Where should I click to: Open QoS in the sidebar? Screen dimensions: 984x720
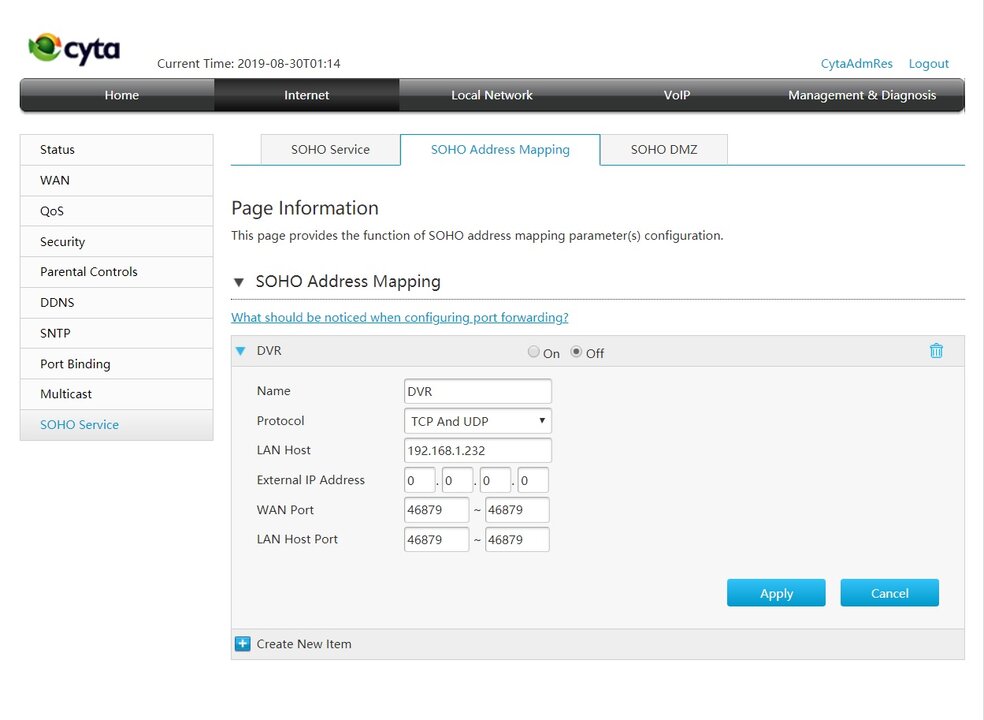click(117, 211)
